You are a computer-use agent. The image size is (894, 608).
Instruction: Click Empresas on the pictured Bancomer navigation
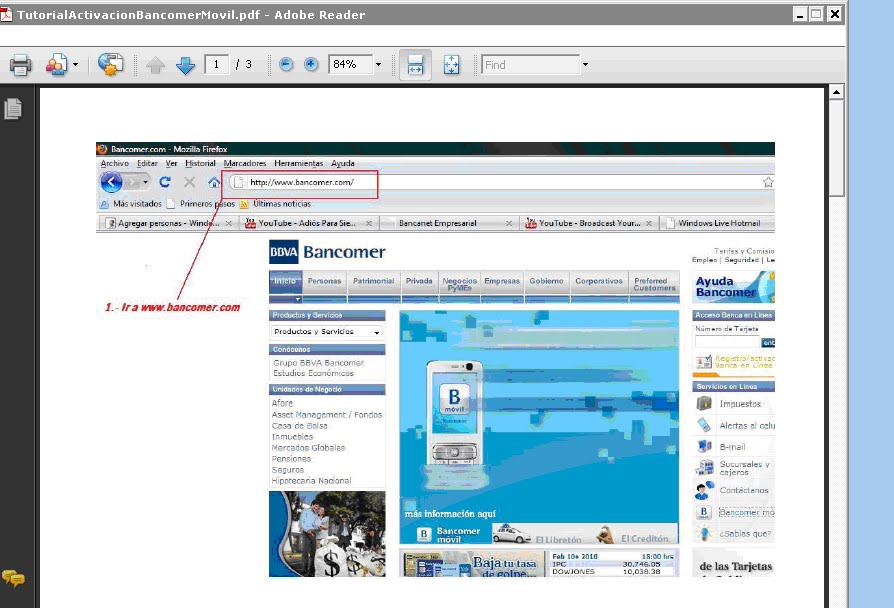(x=502, y=281)
